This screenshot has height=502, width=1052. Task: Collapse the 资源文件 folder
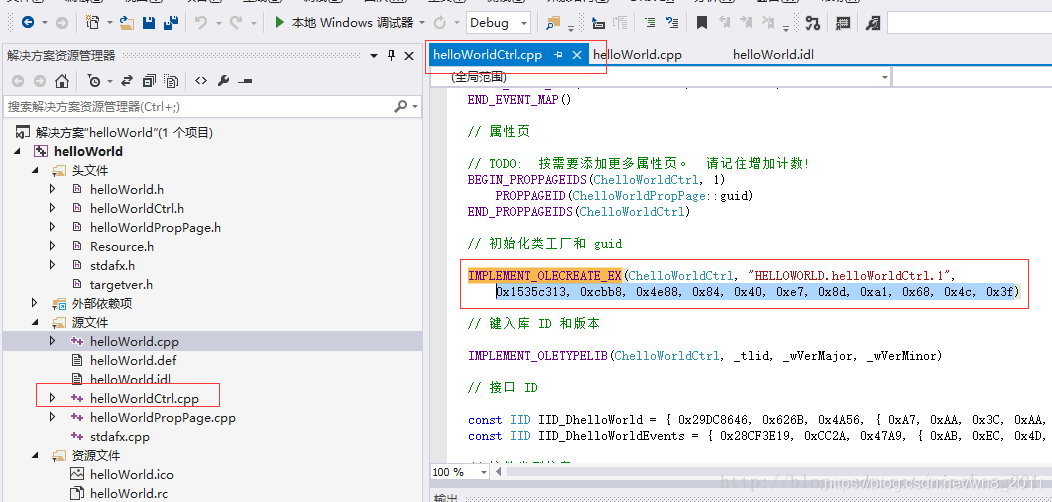click(x=35, y=455)
